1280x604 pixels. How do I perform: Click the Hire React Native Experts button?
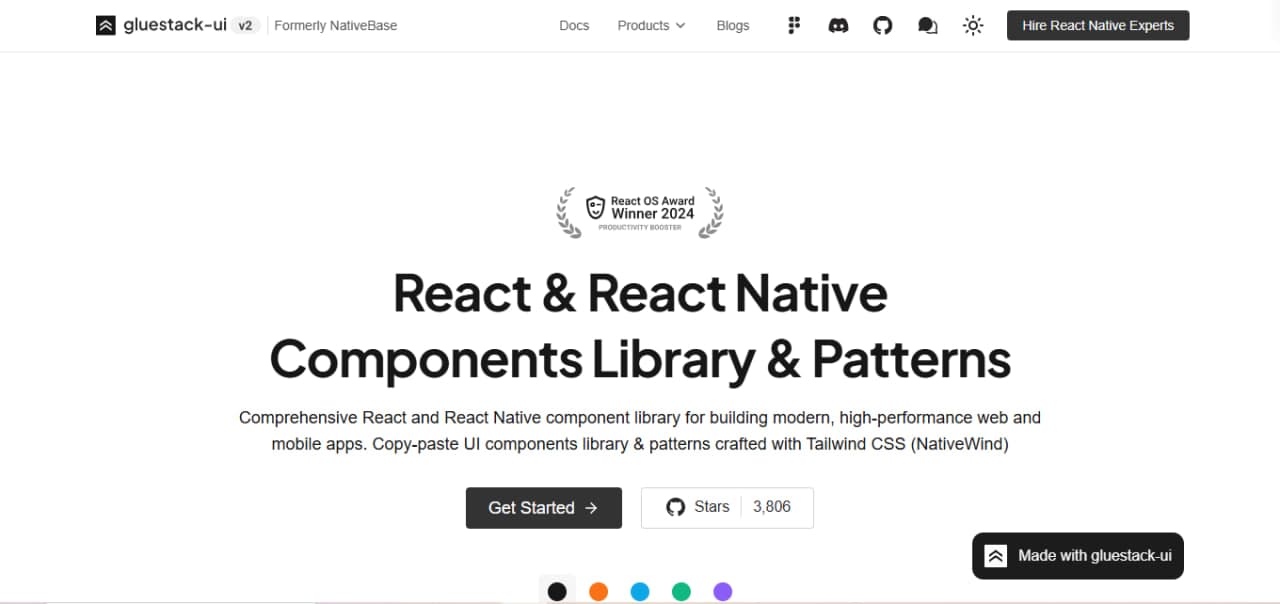coord(1098,25)
